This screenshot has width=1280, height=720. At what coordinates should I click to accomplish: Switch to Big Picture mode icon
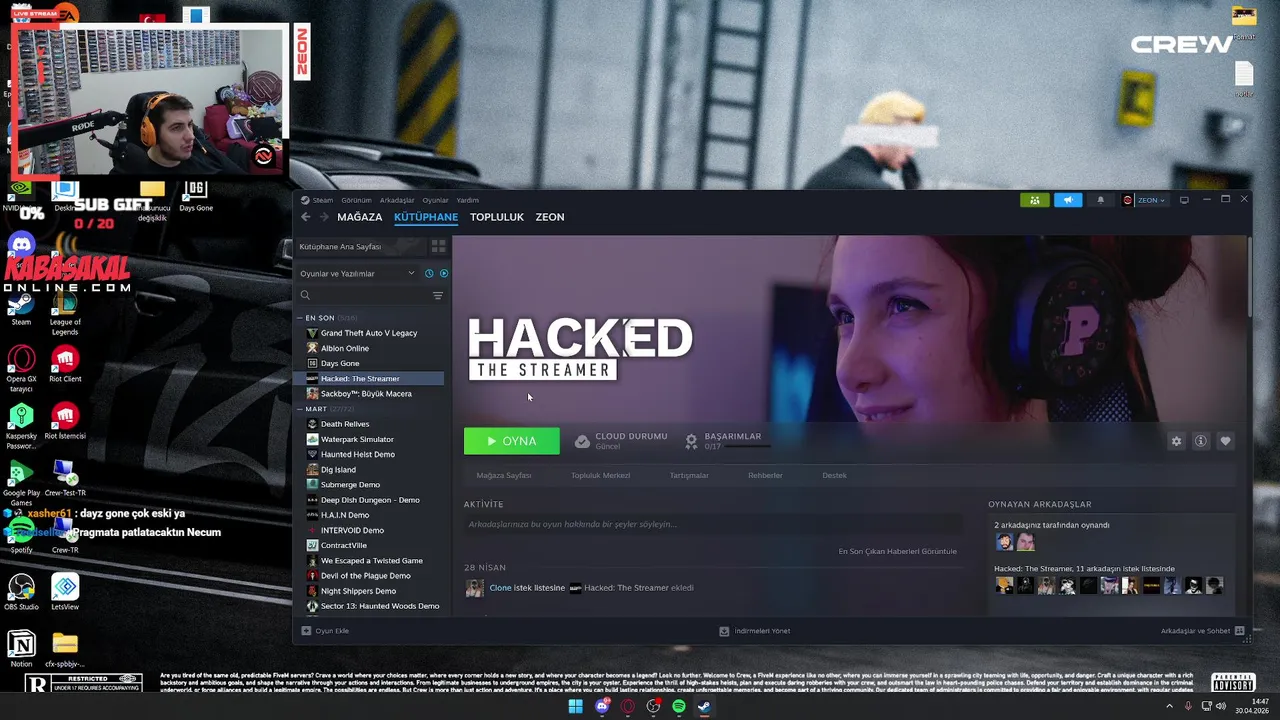pos(1184,200)
